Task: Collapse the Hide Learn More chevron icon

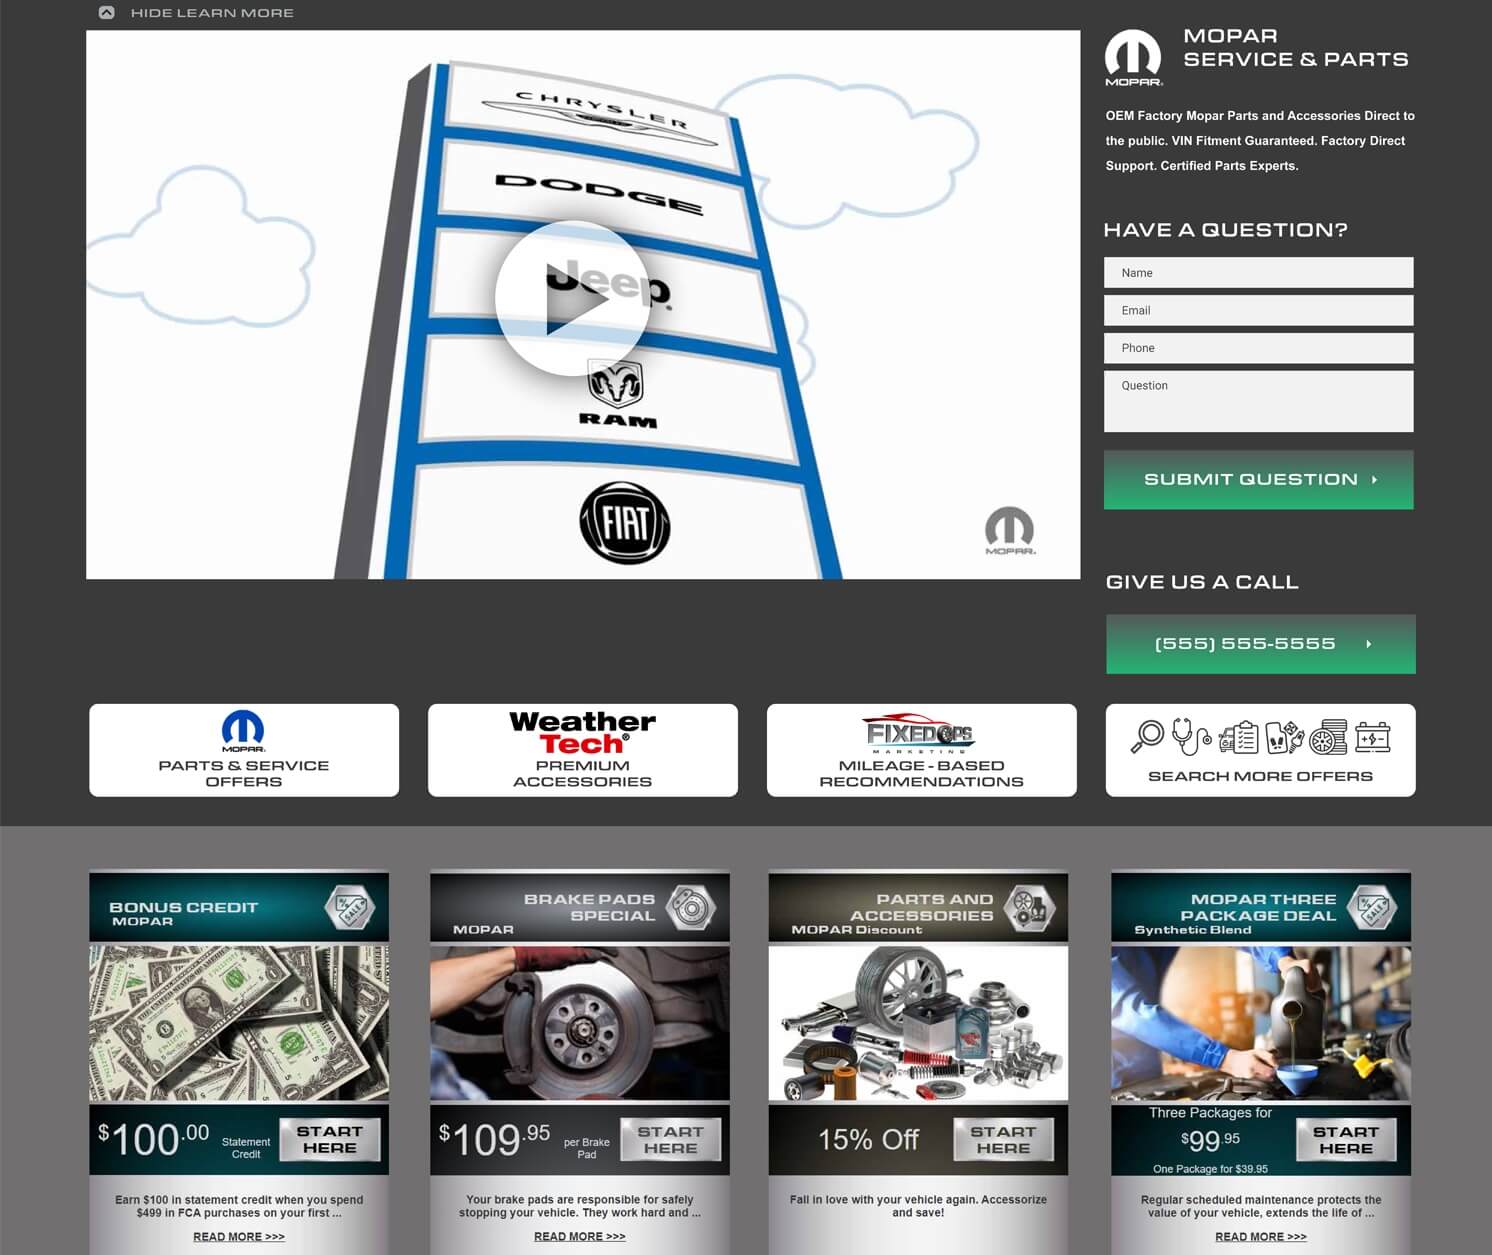Action: [107, 13]
